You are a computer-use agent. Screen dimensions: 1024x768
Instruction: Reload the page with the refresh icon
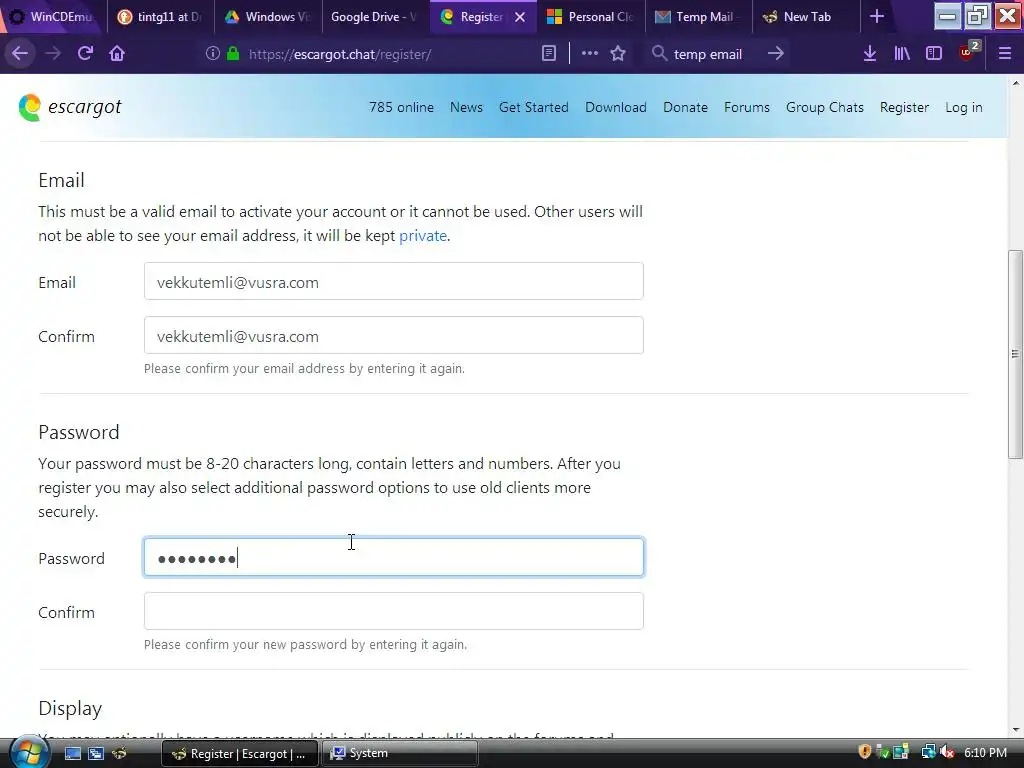click(x=85, y=54)
